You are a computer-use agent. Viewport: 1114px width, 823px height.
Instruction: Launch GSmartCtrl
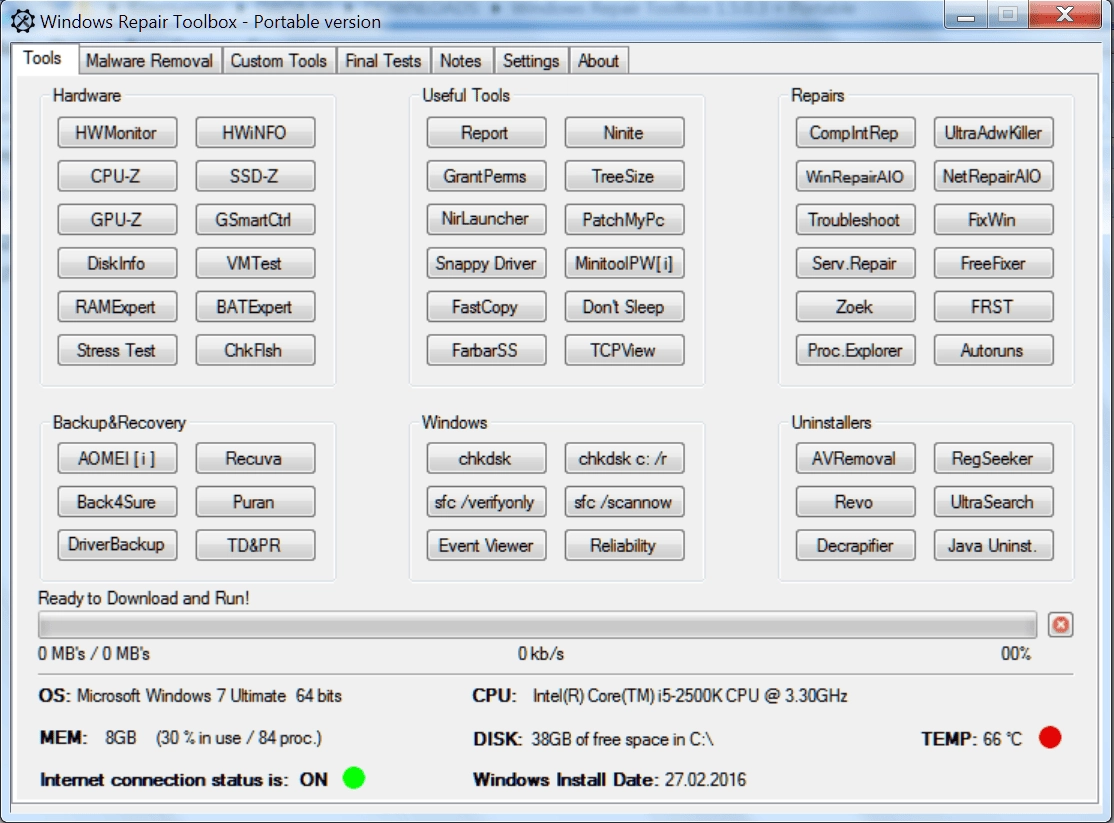255,220
